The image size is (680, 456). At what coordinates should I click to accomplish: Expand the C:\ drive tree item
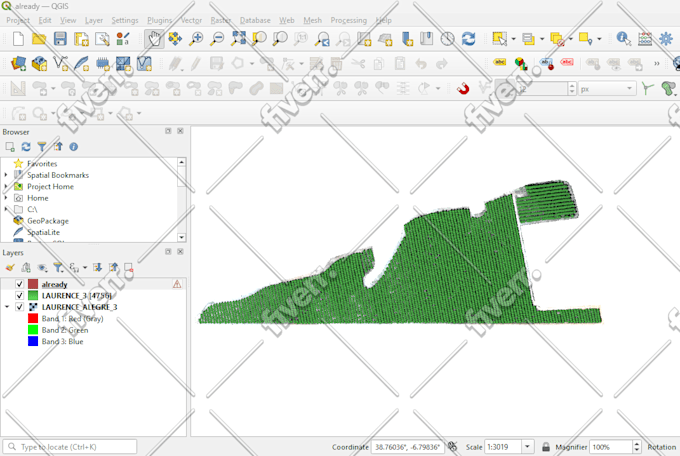point(6,209)
